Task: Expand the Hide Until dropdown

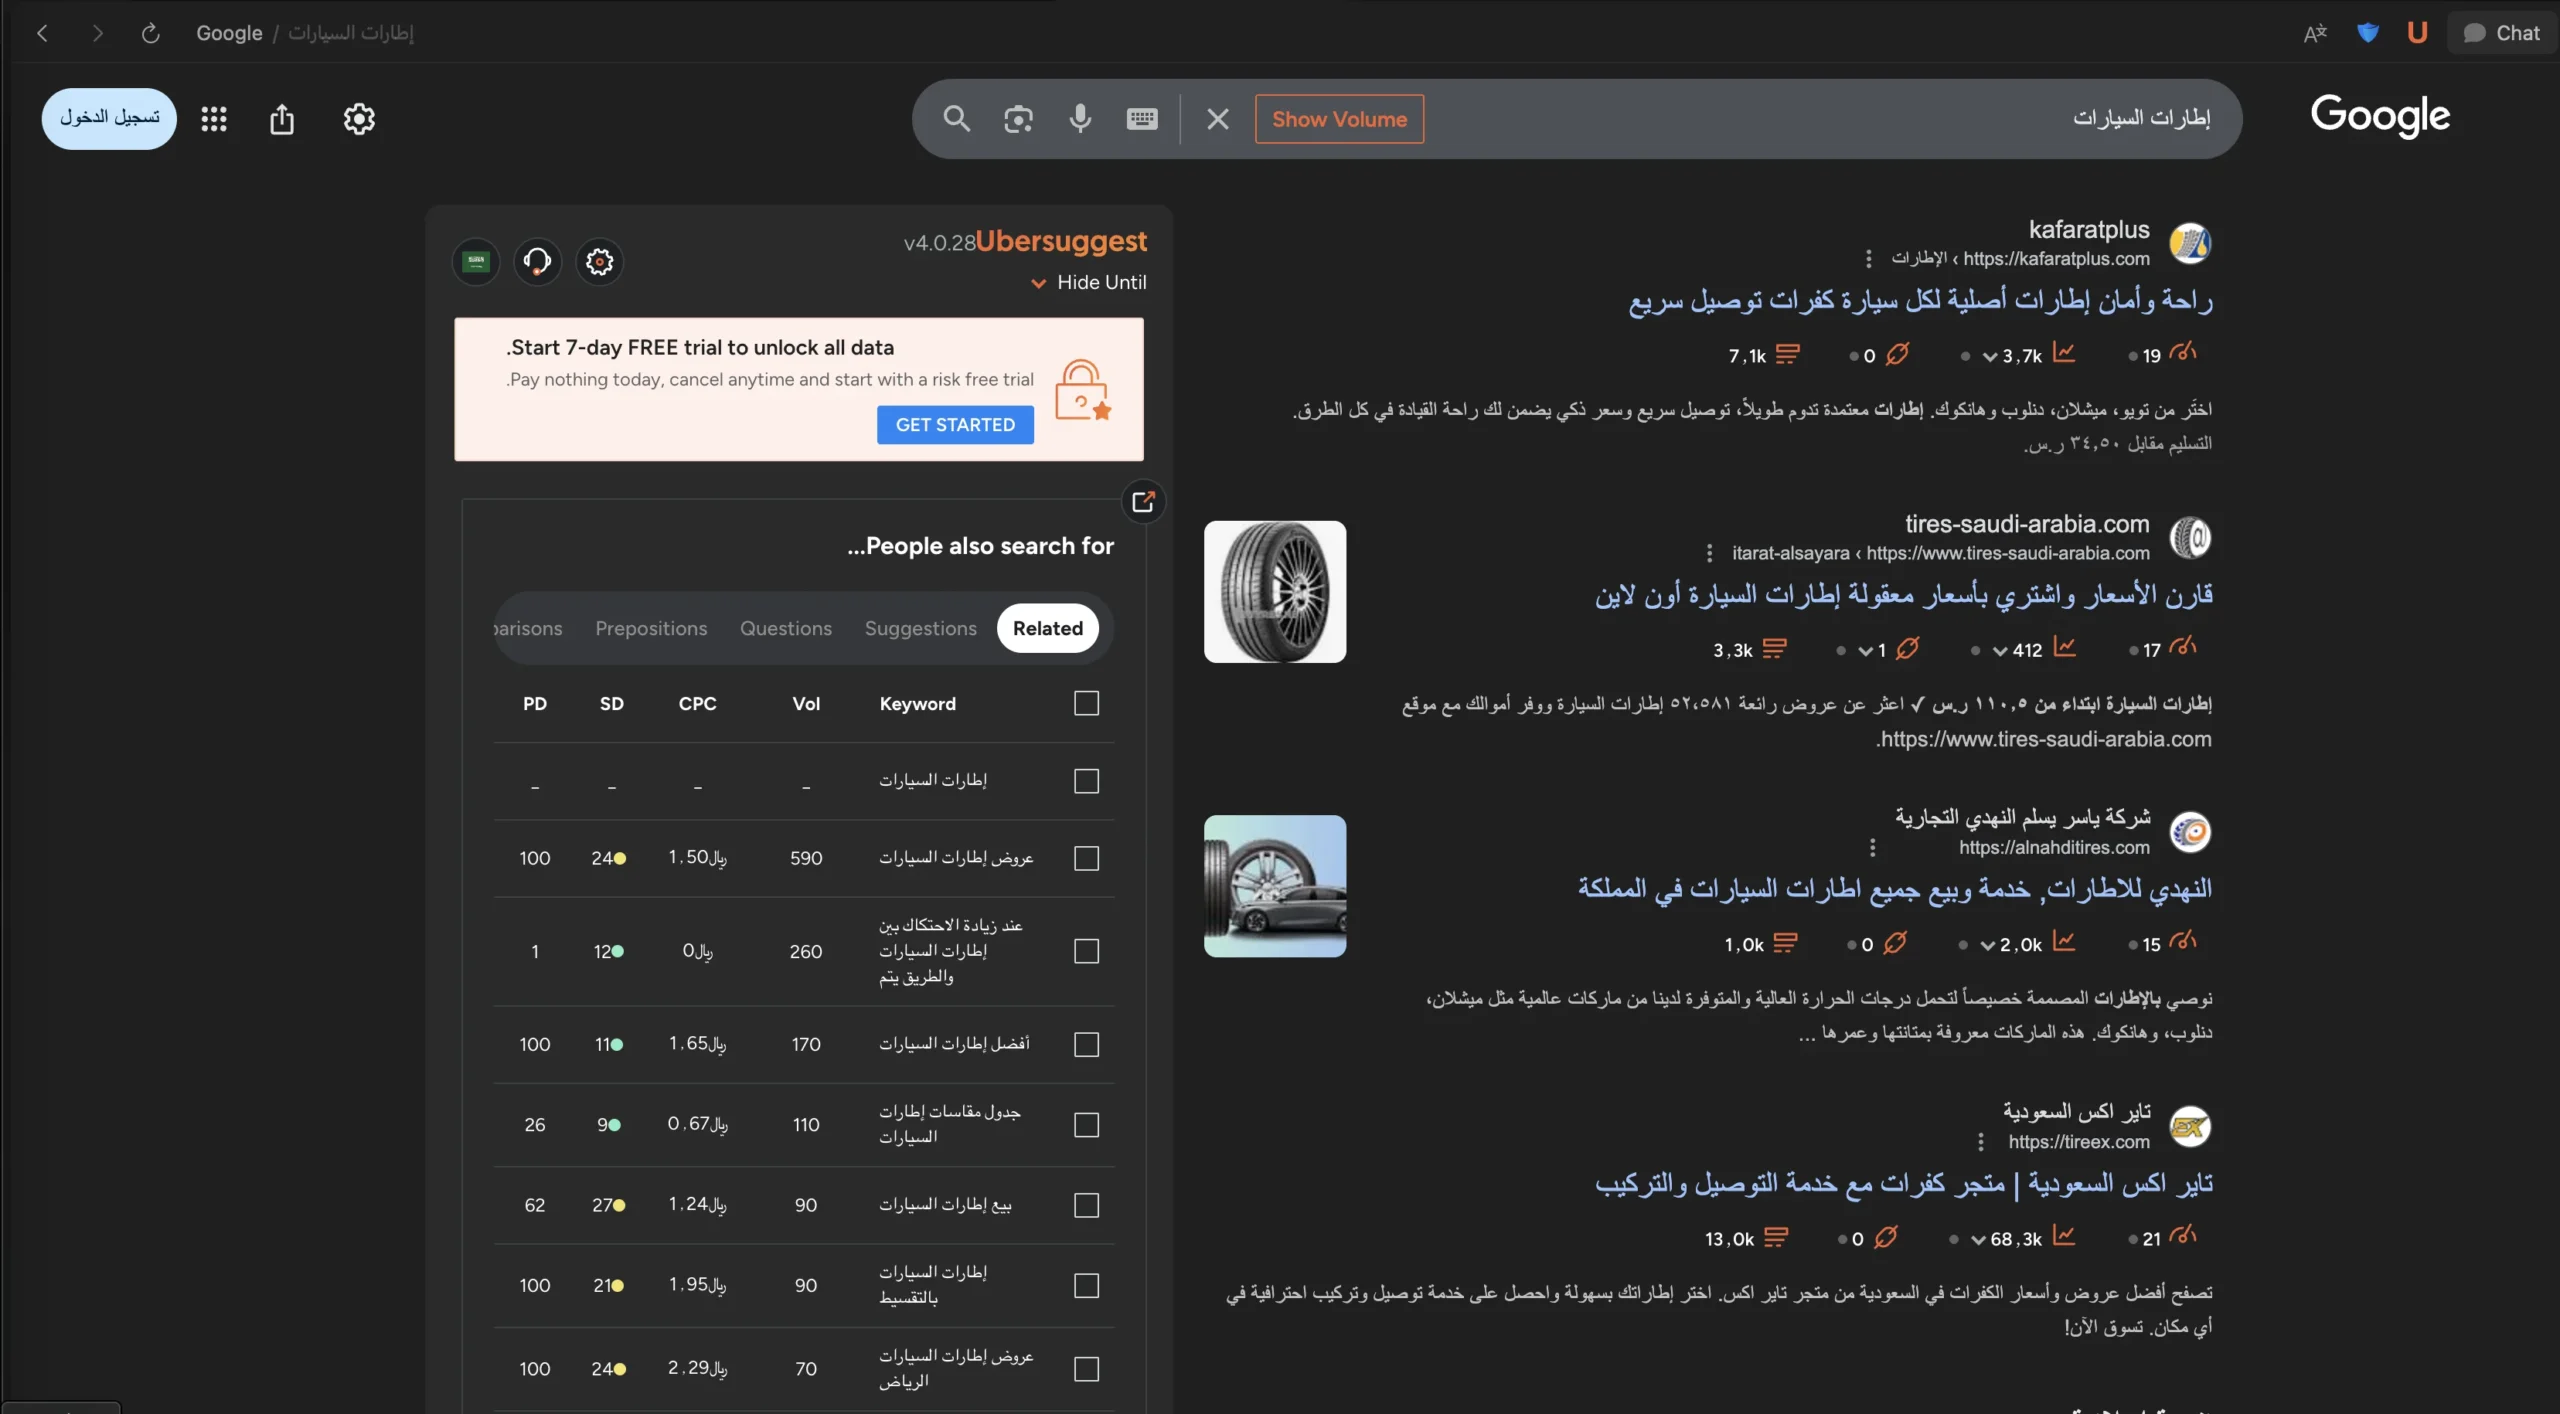Action: (1089, 282)
